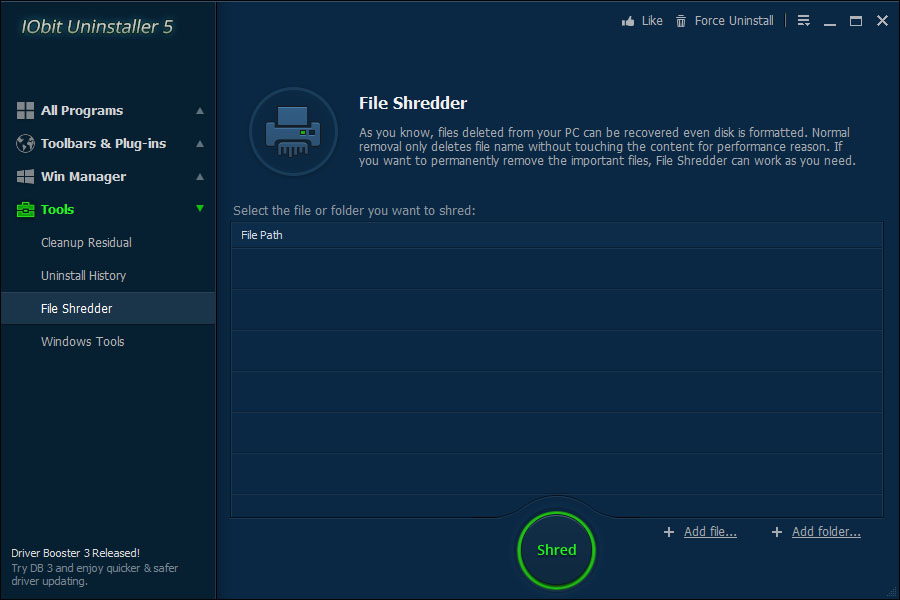Open Force Uninstall via the trash icon

[680, 20]
